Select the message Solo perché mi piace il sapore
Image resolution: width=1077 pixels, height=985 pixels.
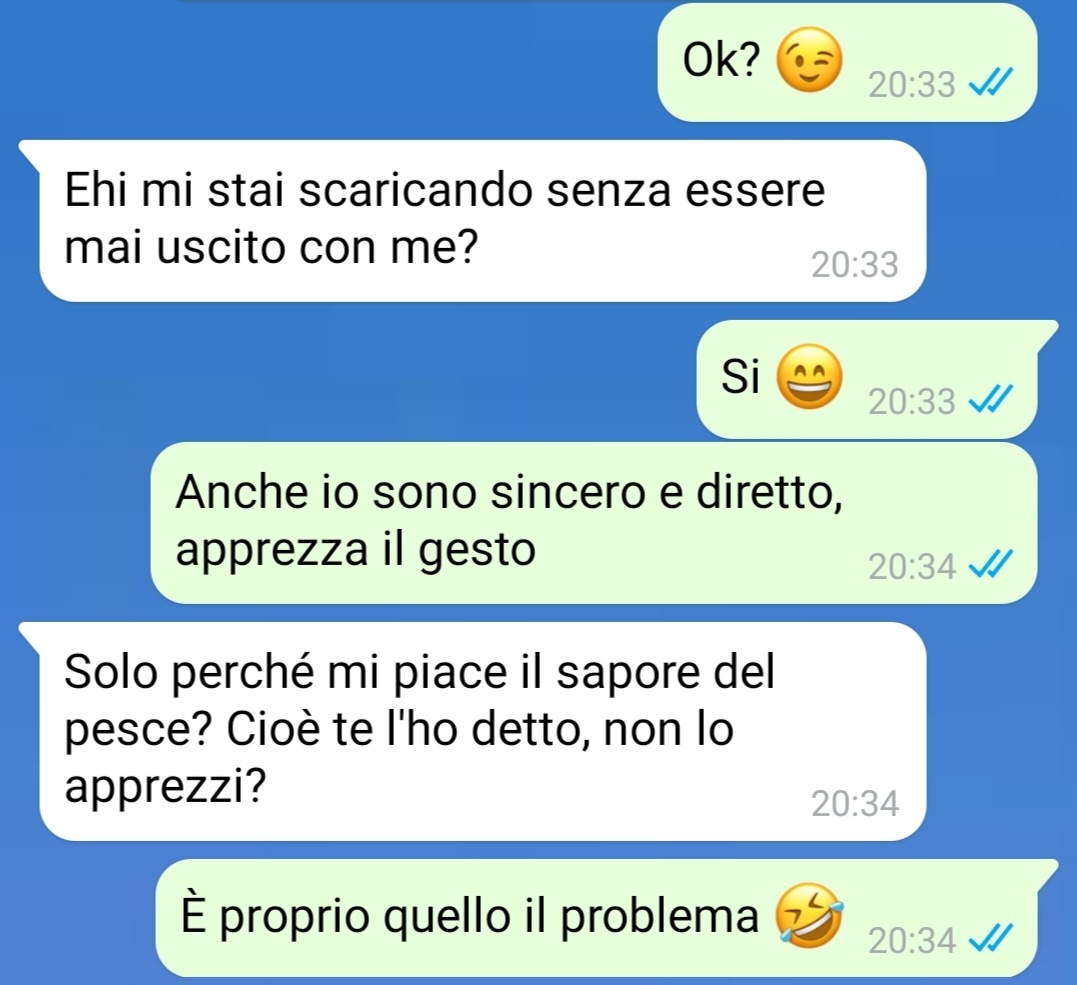pyautogui.click(x=482, y=731)
